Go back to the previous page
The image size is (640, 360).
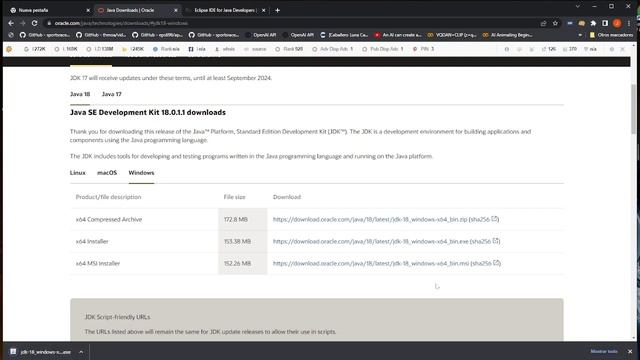click(x=11, y=23)
